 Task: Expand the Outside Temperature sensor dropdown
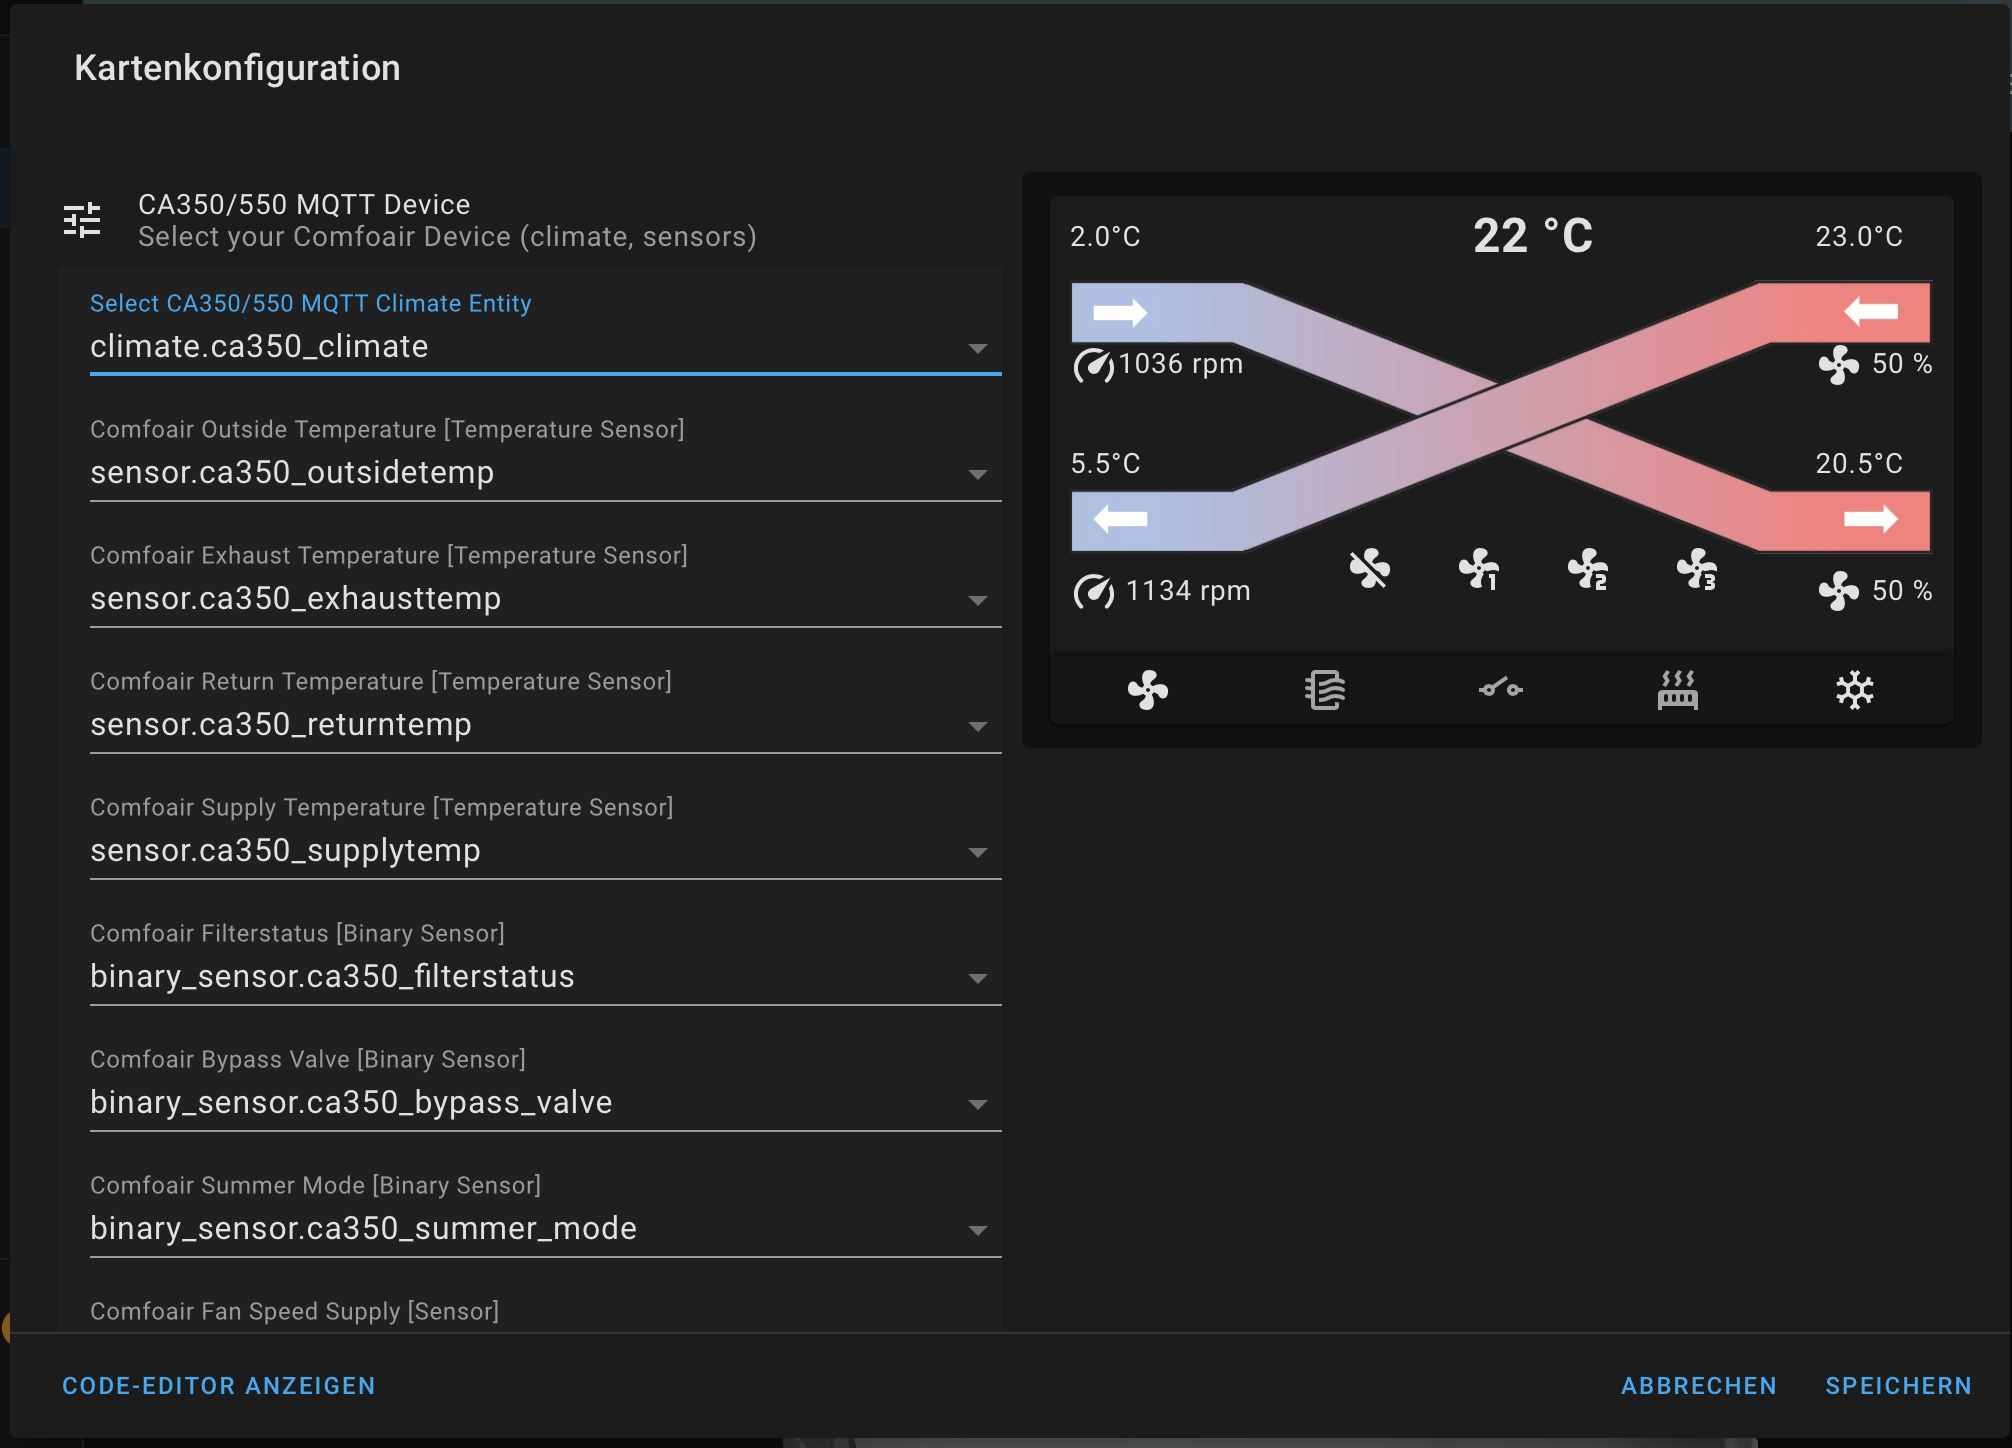click(x=977, y=474)
